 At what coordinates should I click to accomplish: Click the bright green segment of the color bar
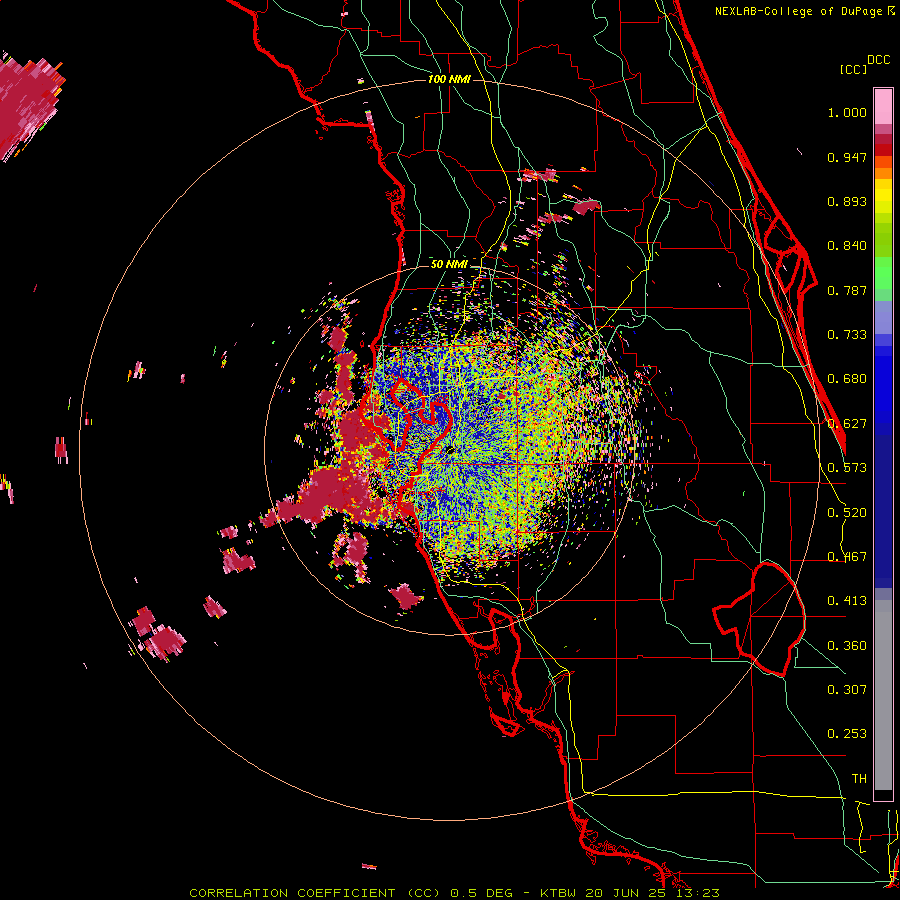883,273
